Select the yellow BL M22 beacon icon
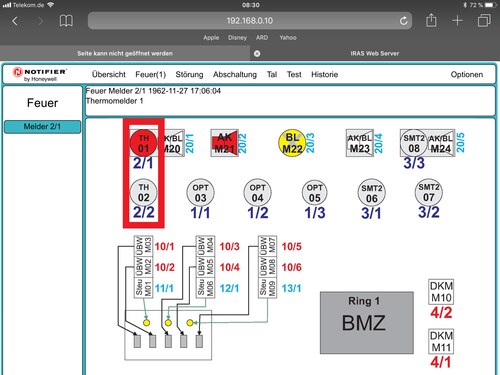This screenshot has height=375, width=500. click(x=292, y=143)
